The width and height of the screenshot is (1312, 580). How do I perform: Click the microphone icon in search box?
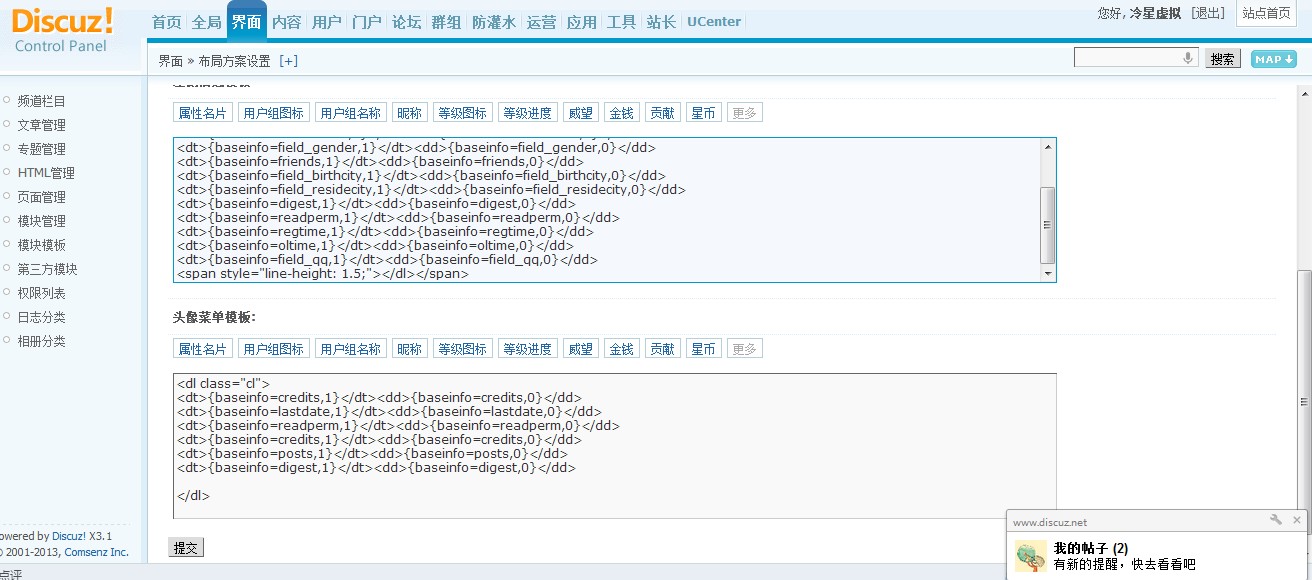click(1188, 58)
